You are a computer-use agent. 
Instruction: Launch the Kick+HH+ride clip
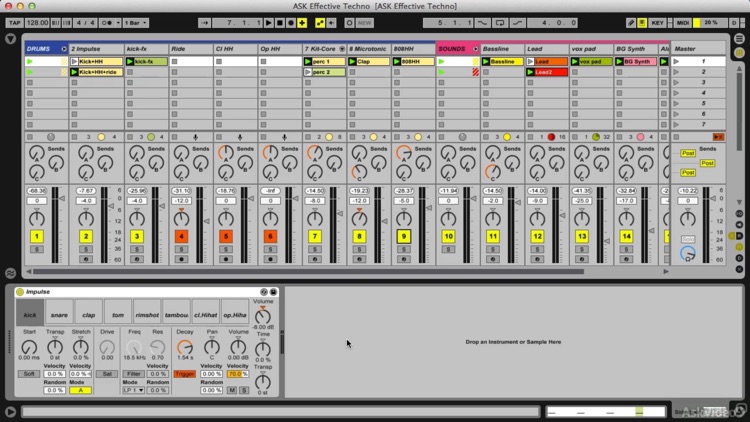(x=74, y=72)
